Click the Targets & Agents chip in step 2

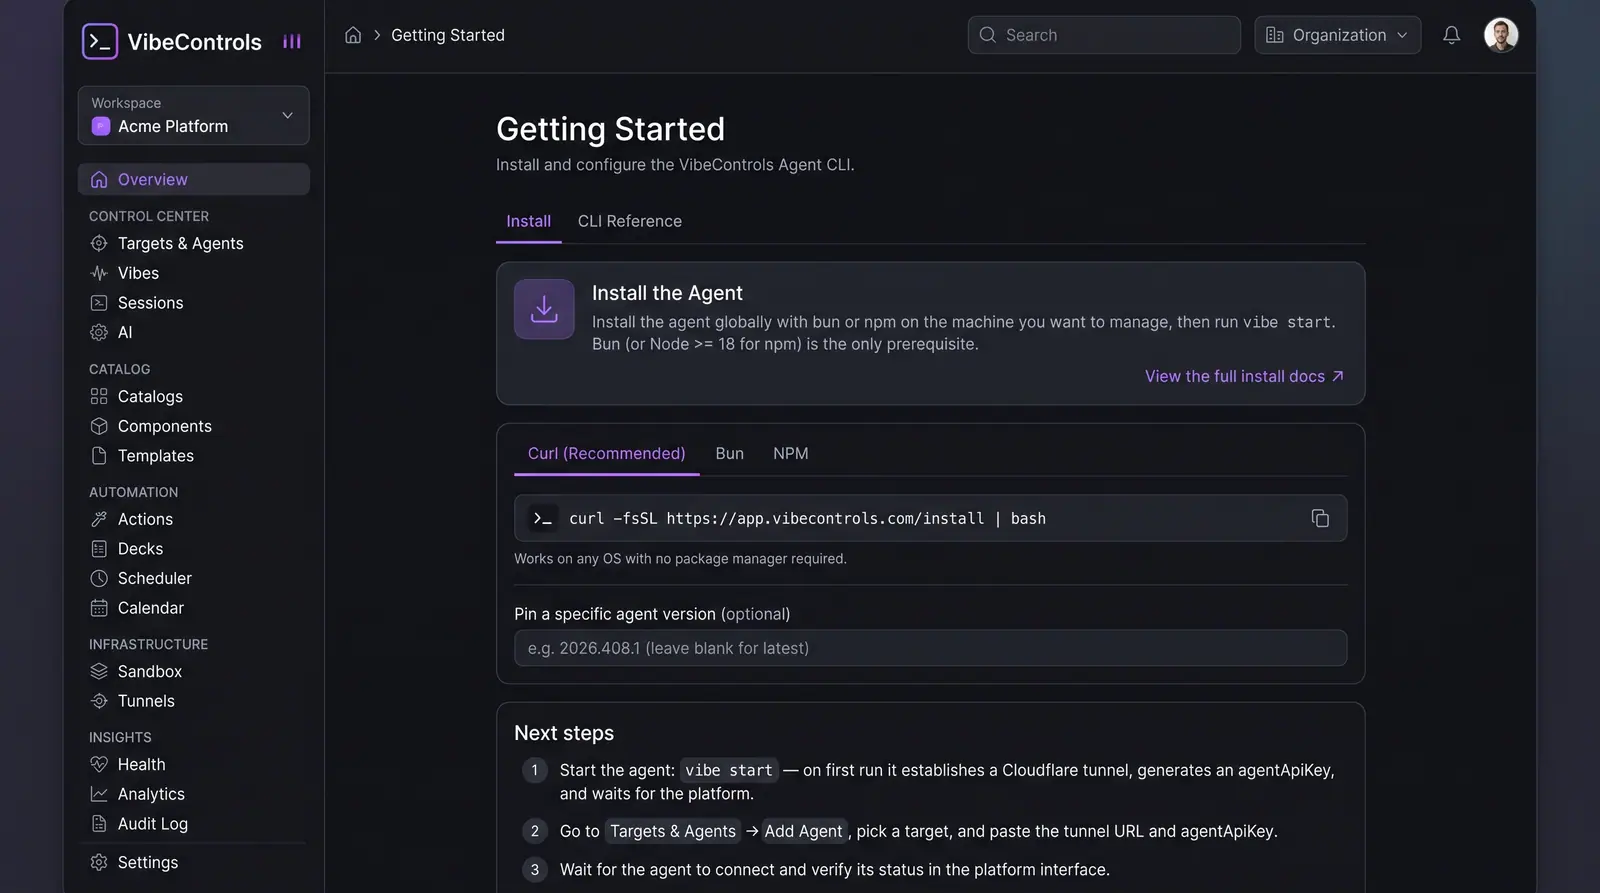coord(673,831)
